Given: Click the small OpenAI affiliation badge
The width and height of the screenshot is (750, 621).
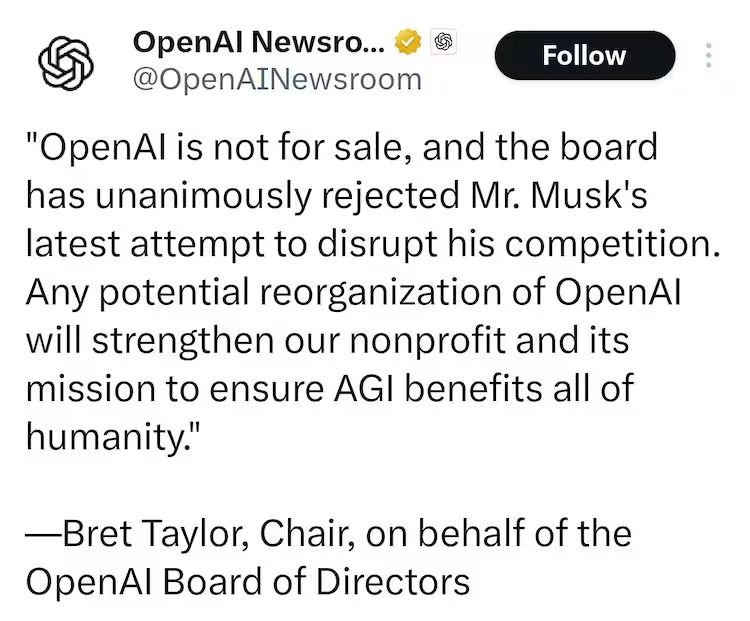Looking at the screenshot, I should tap(443, 43).
